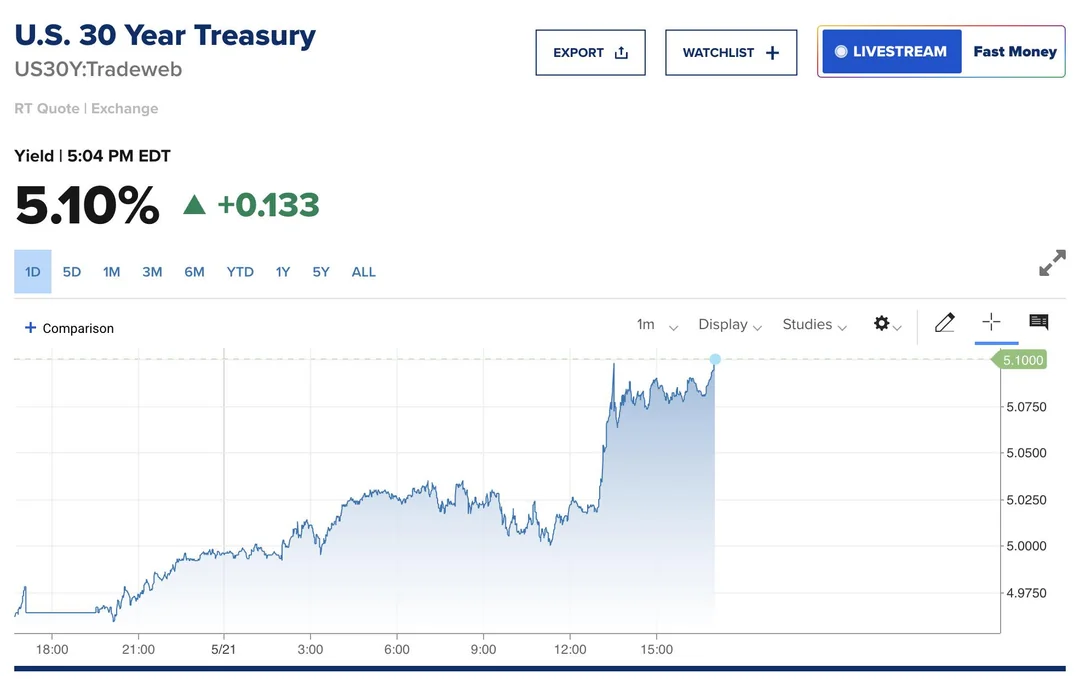
Task: Select the 1D range toggle
Action: tap(33, 272)
